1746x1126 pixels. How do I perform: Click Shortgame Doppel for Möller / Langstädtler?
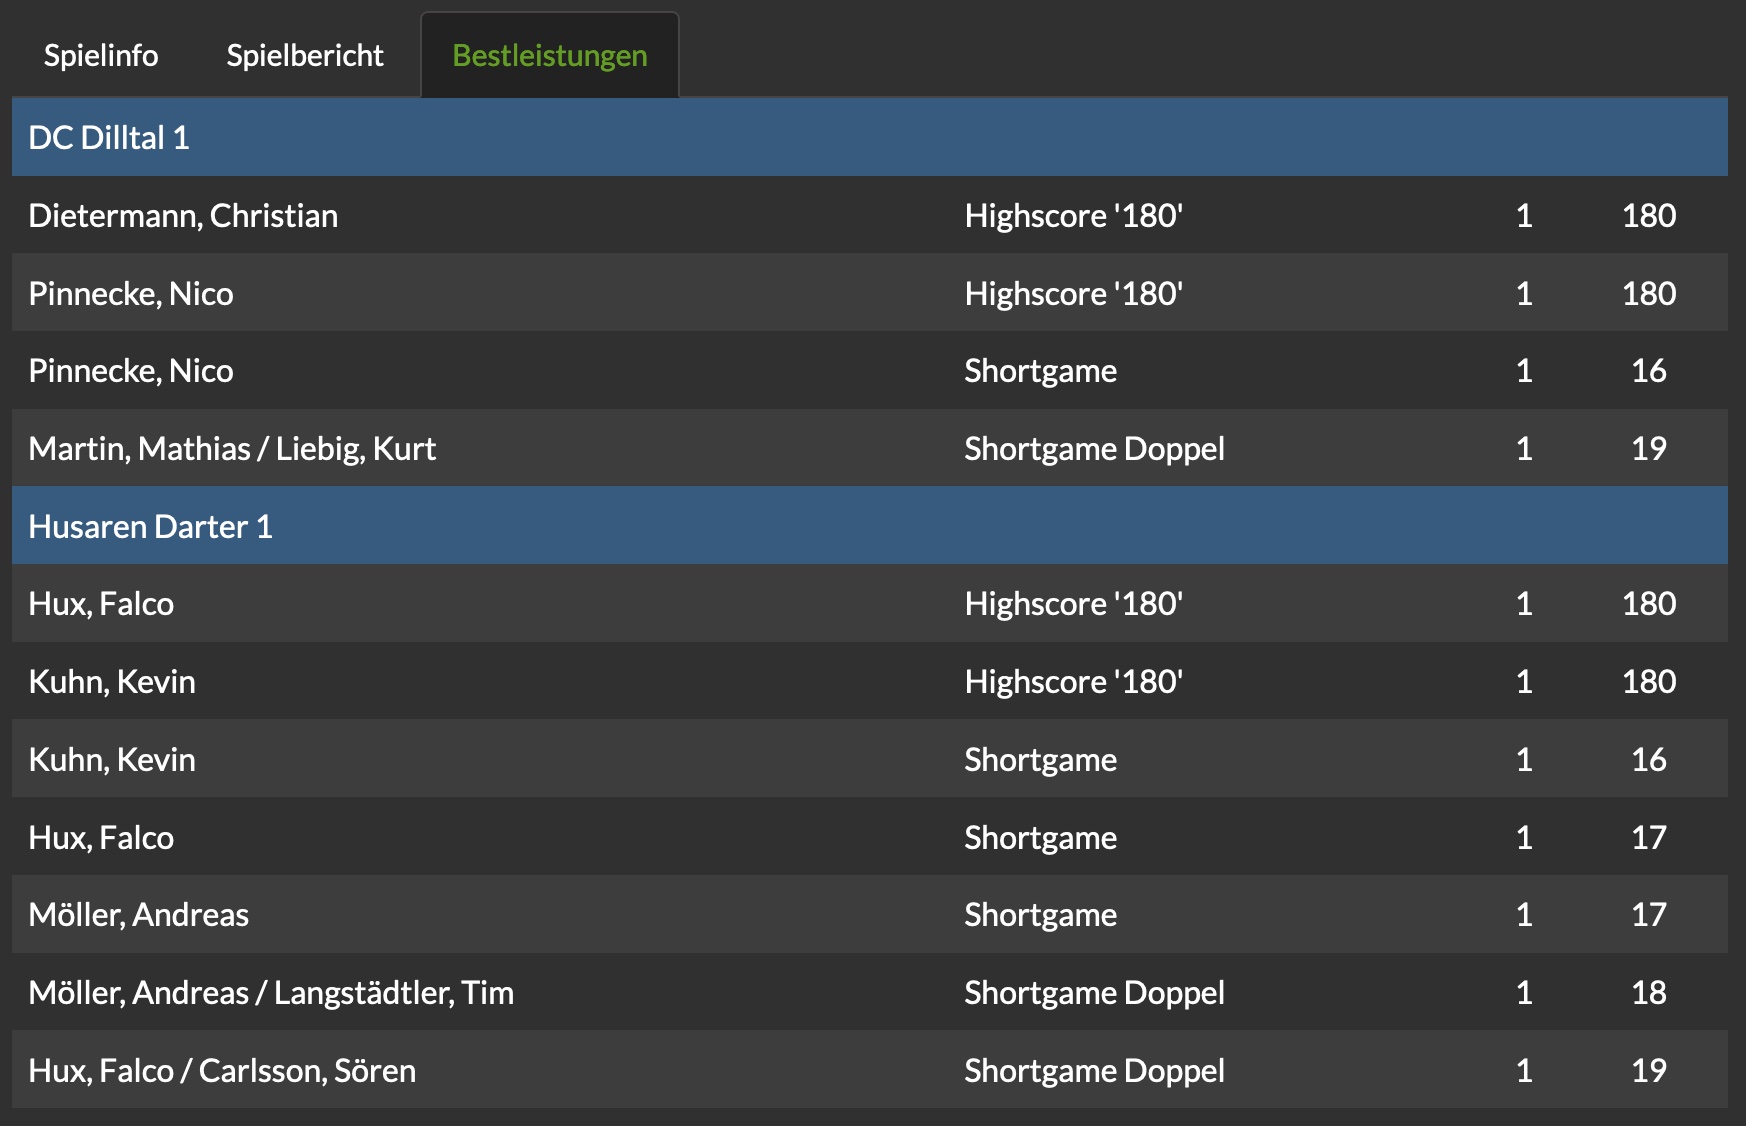coord(1095,993)
